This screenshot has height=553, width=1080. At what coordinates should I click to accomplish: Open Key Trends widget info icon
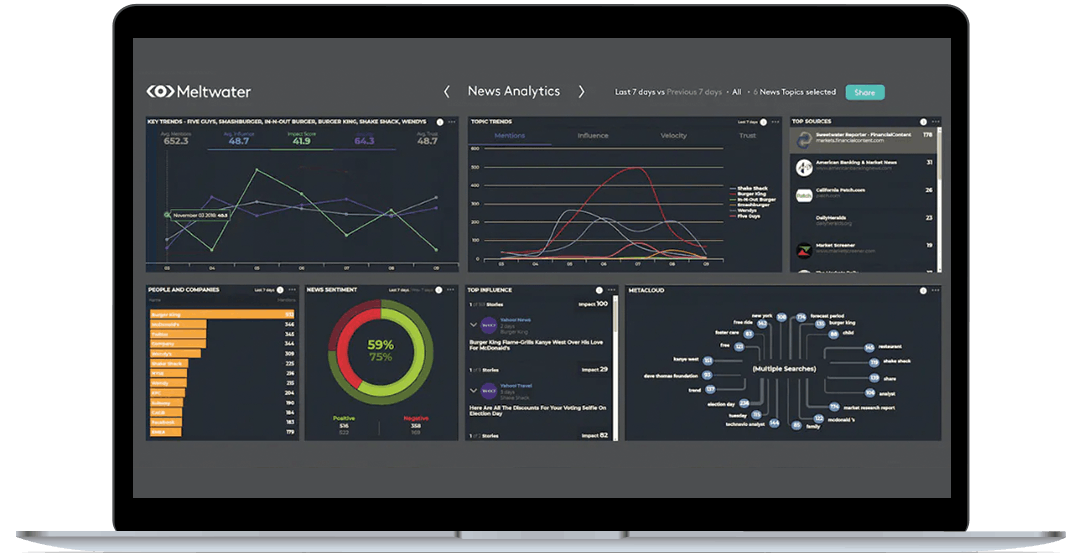click(x=440, y=122)
